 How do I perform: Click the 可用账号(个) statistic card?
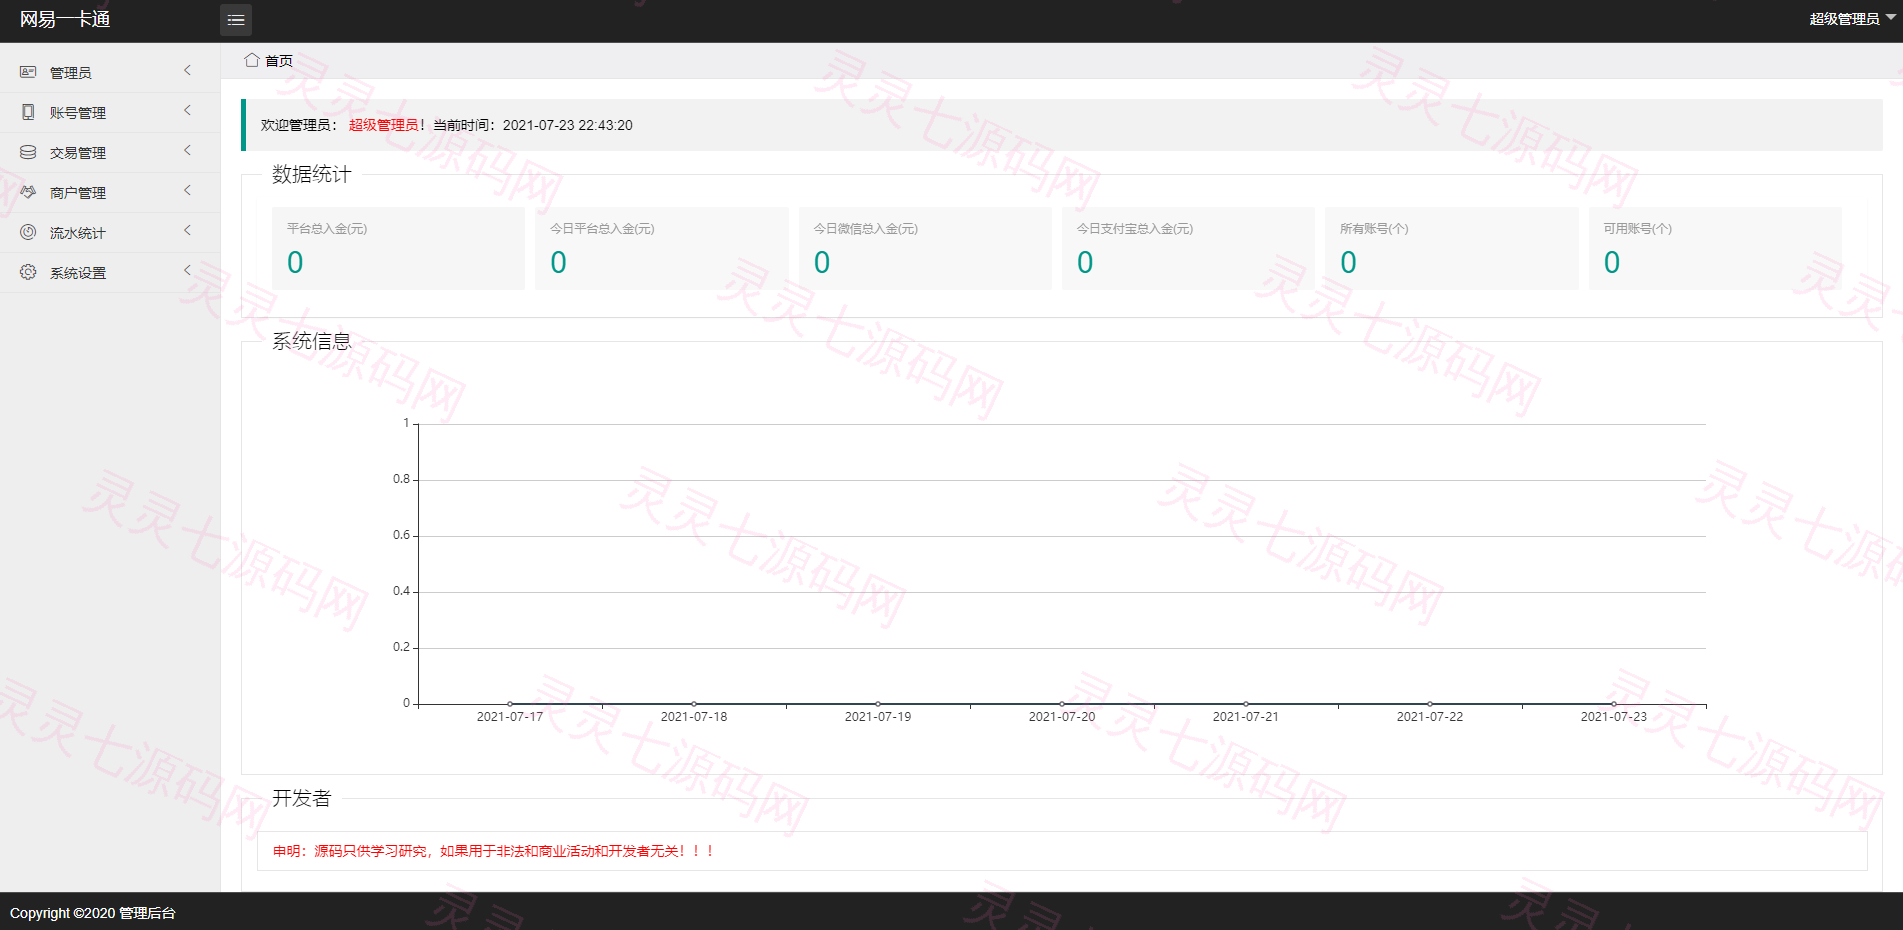click(x=1715, y=248)
